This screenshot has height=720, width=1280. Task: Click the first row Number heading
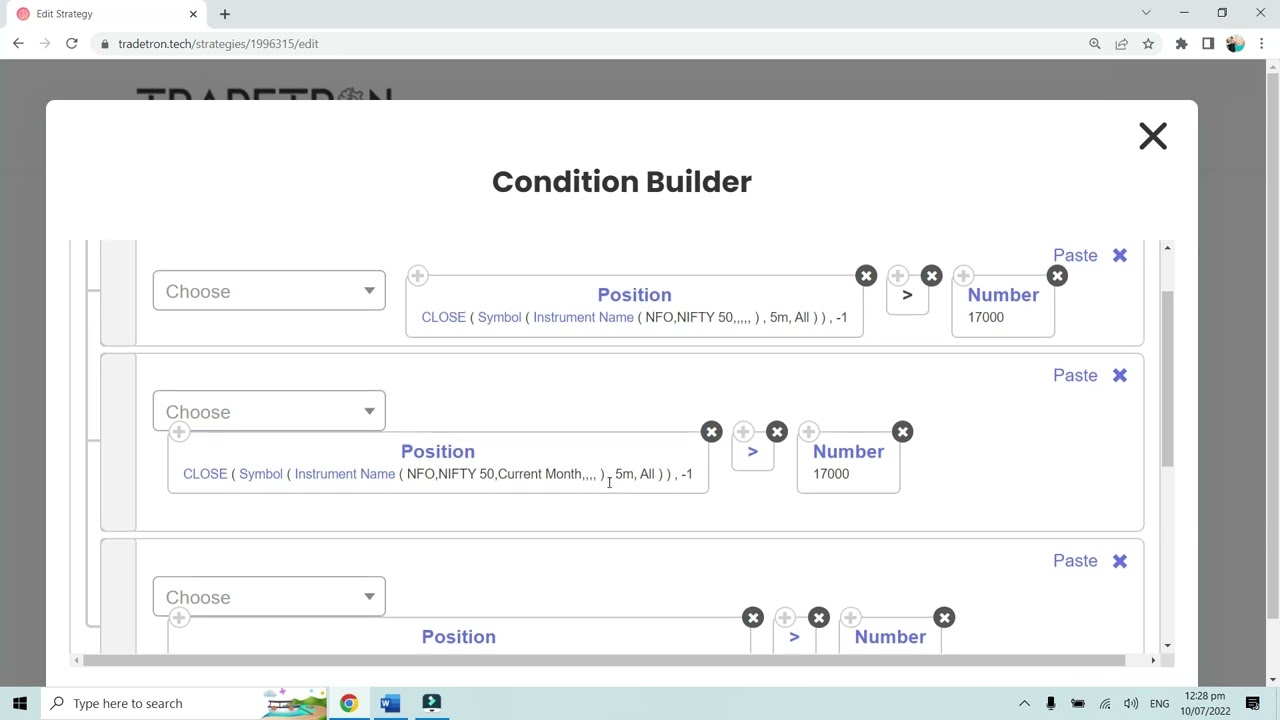pos(1003,295)
